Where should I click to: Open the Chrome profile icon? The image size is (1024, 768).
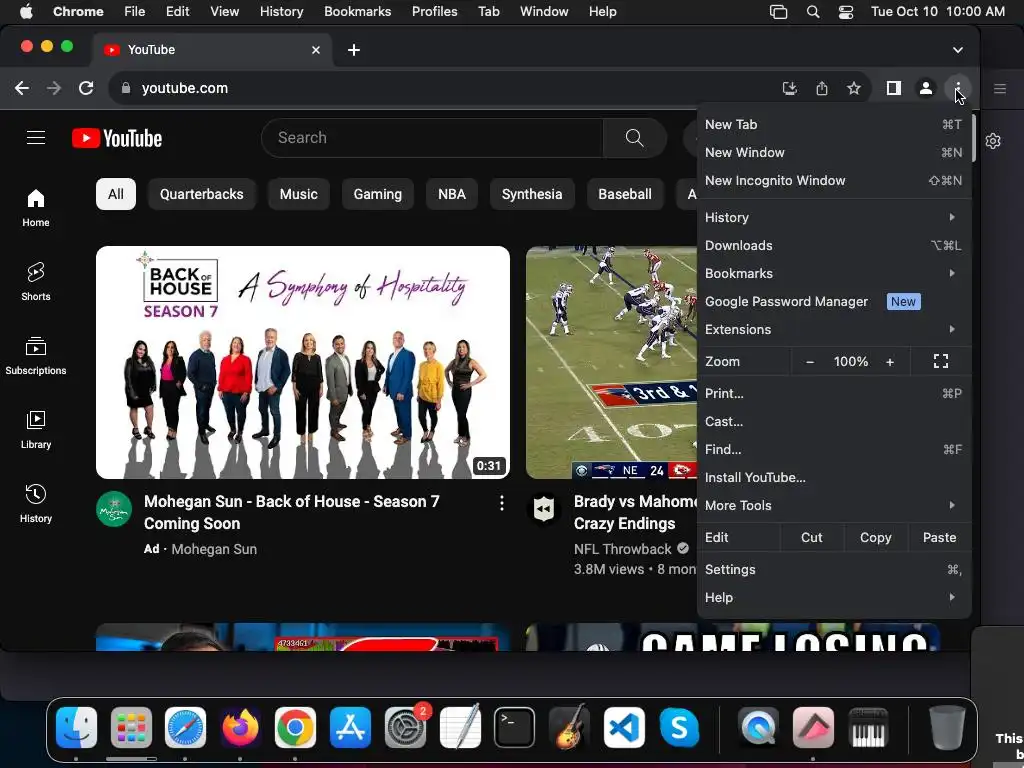[x=925, y=88]
